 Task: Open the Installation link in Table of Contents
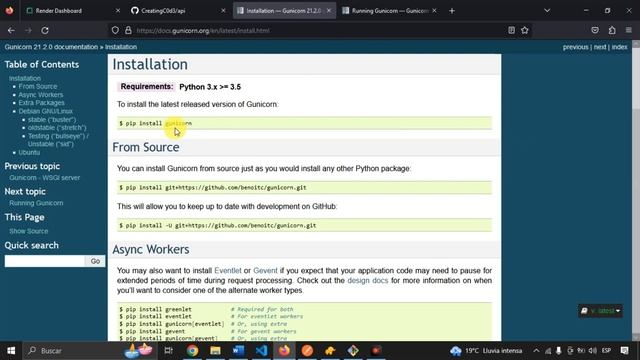click(x=25, y=78)
